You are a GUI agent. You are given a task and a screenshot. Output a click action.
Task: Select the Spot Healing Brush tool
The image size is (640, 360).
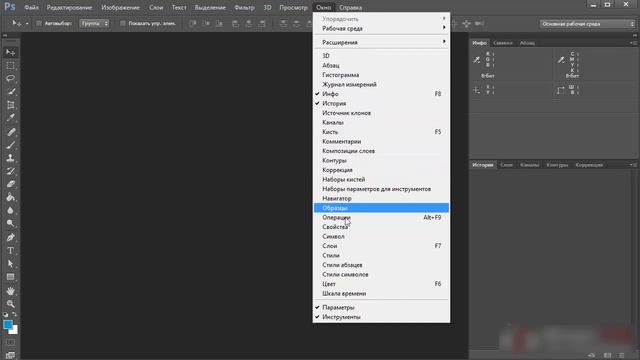pyautogui.click(x=11, y=132)
